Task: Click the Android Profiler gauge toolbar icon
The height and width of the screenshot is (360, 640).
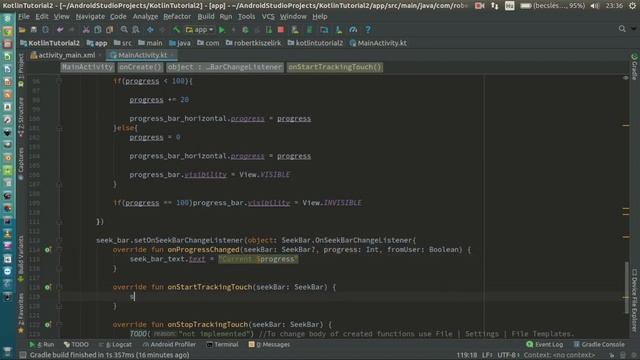Action: (x=353, y=30)
